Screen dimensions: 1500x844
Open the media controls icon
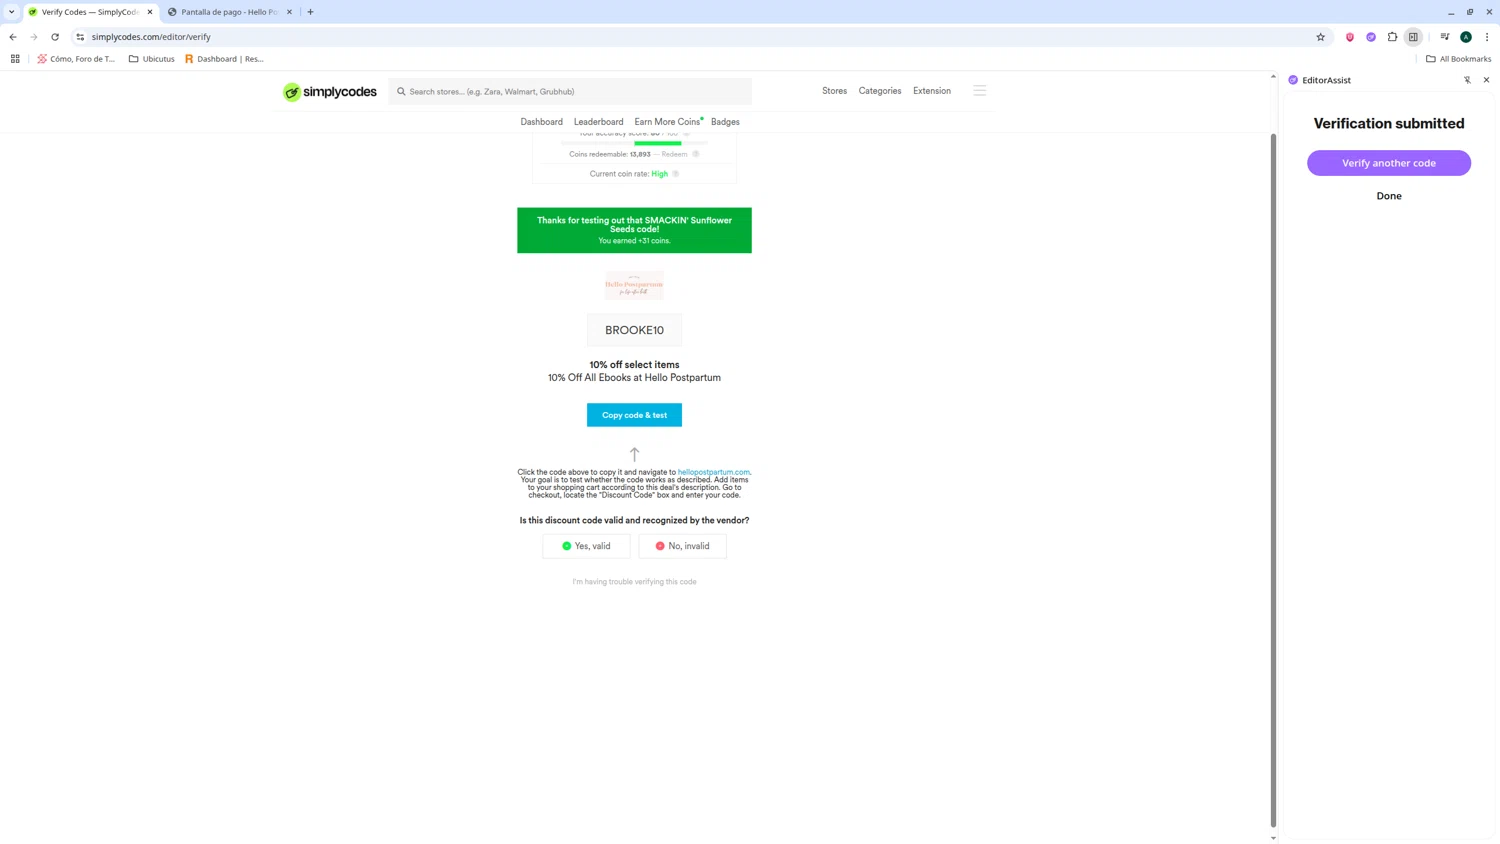click(1444, 37)
